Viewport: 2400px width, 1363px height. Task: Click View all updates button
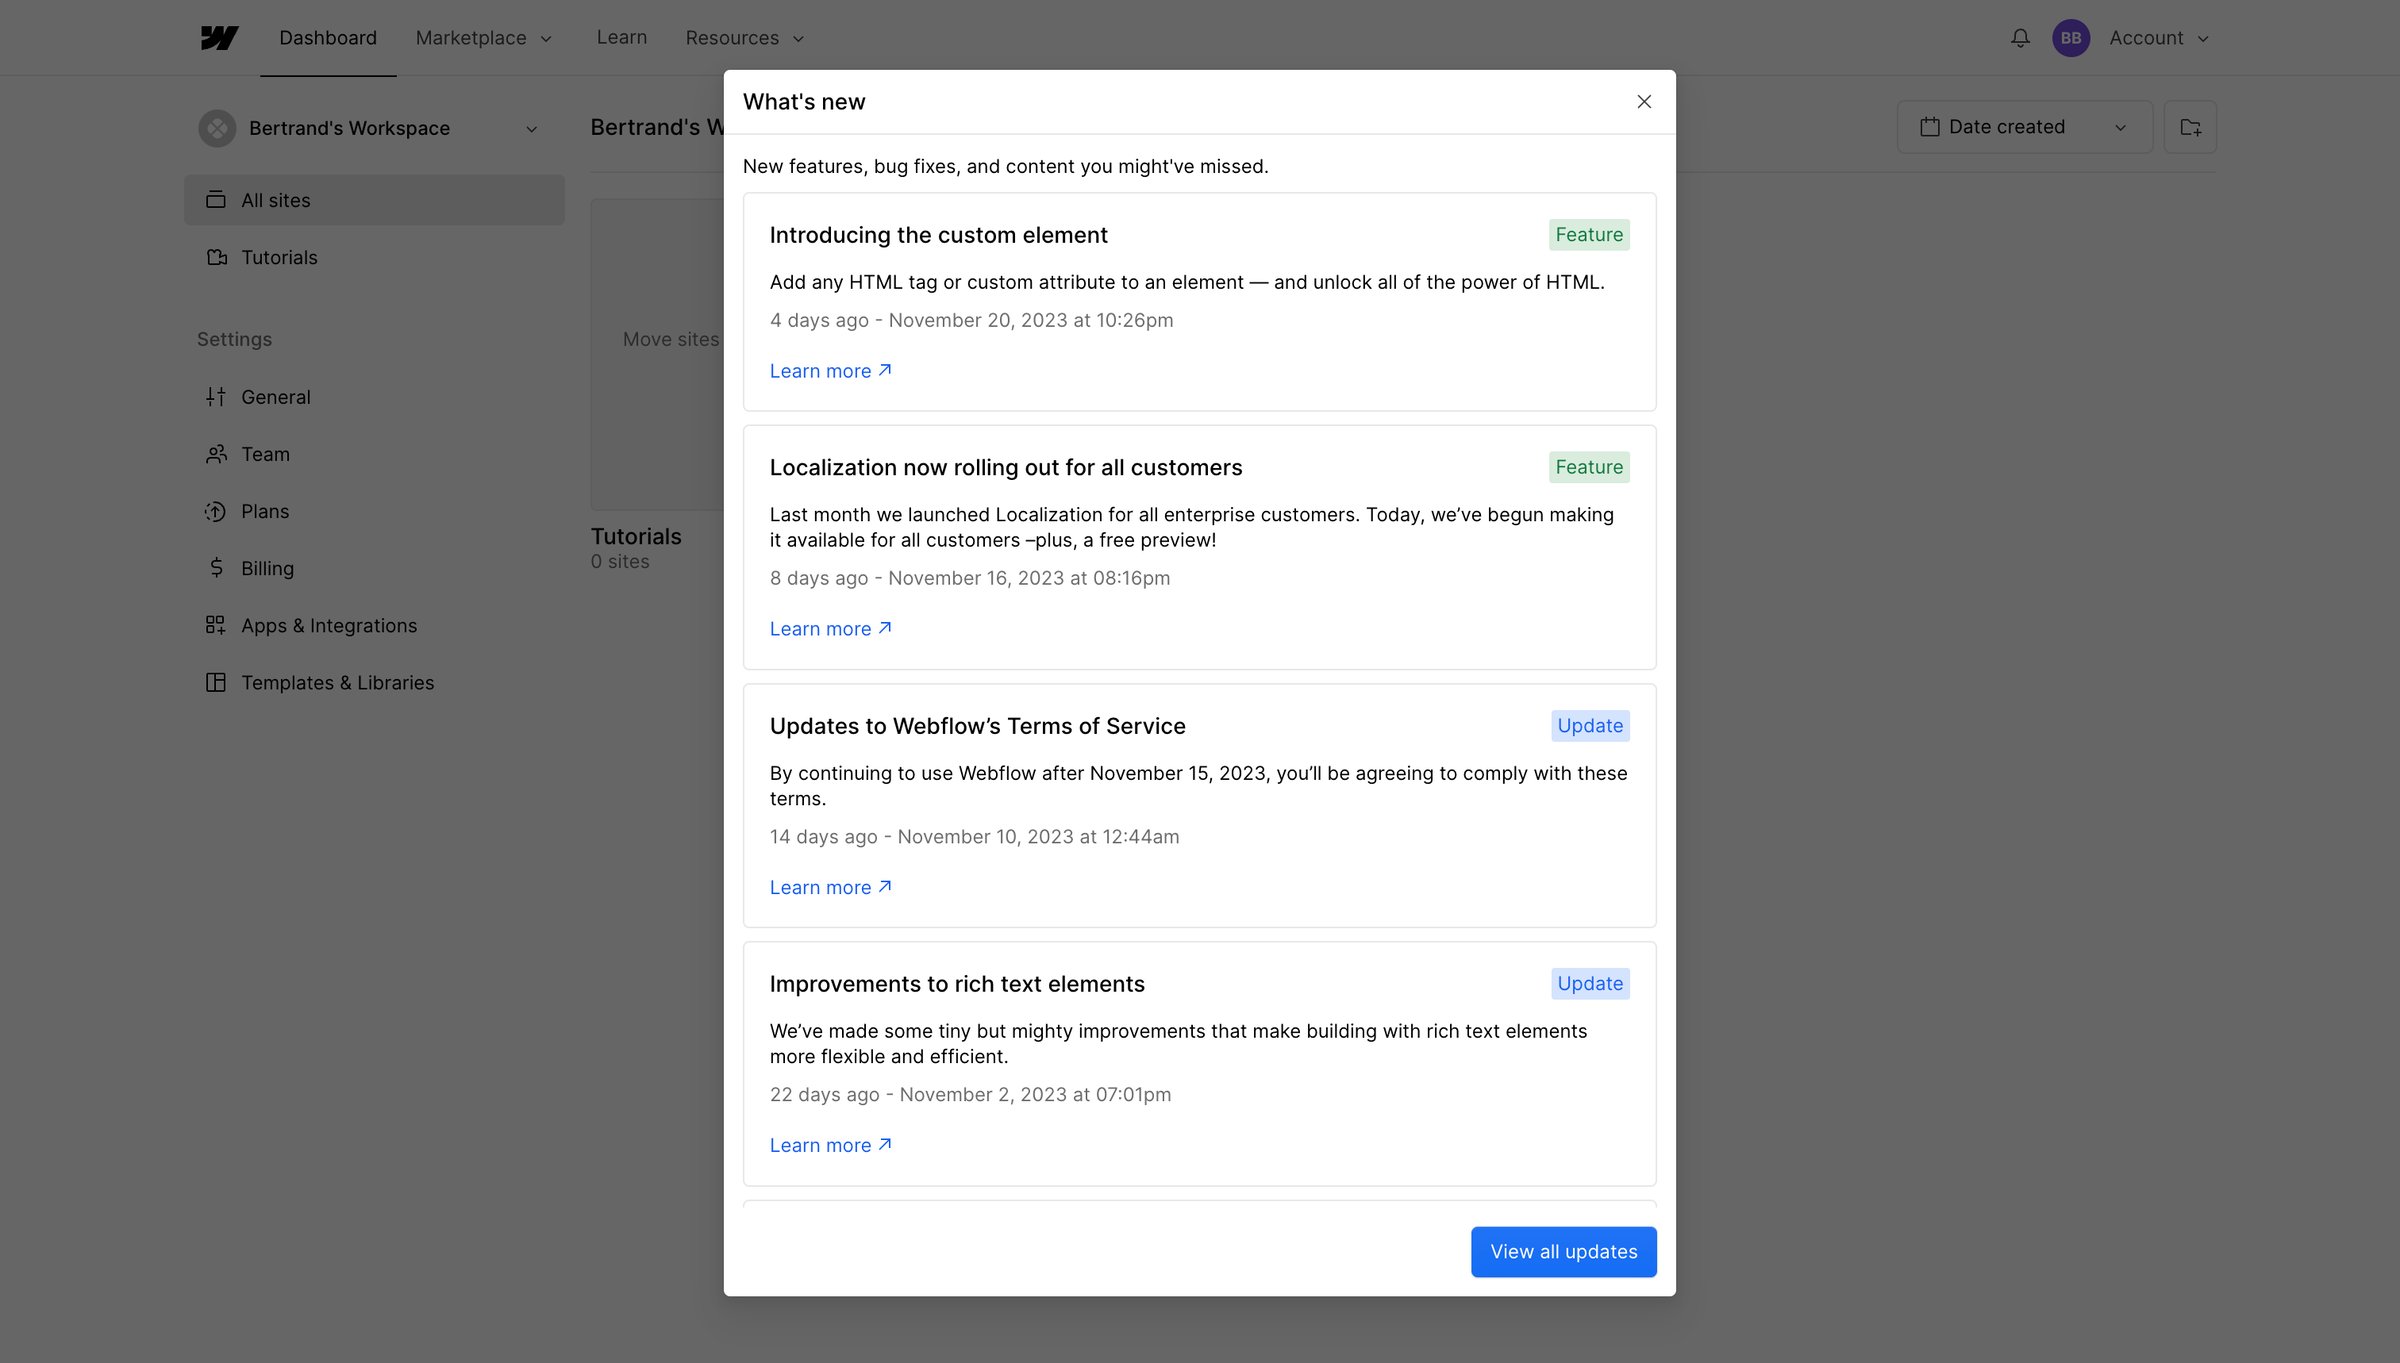pos(1564,1251)
